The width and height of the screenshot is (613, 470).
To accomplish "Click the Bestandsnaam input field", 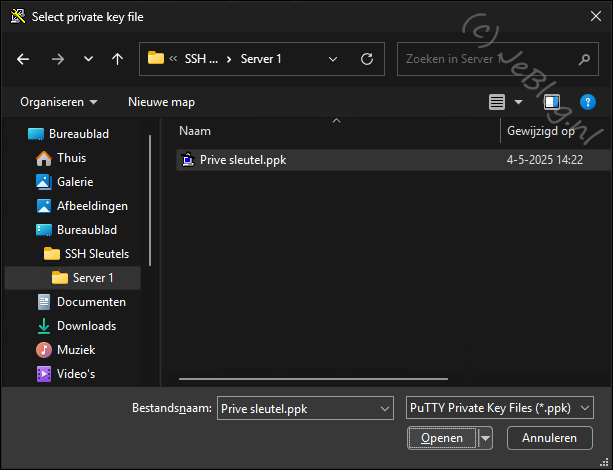I will tap(298, 408).
